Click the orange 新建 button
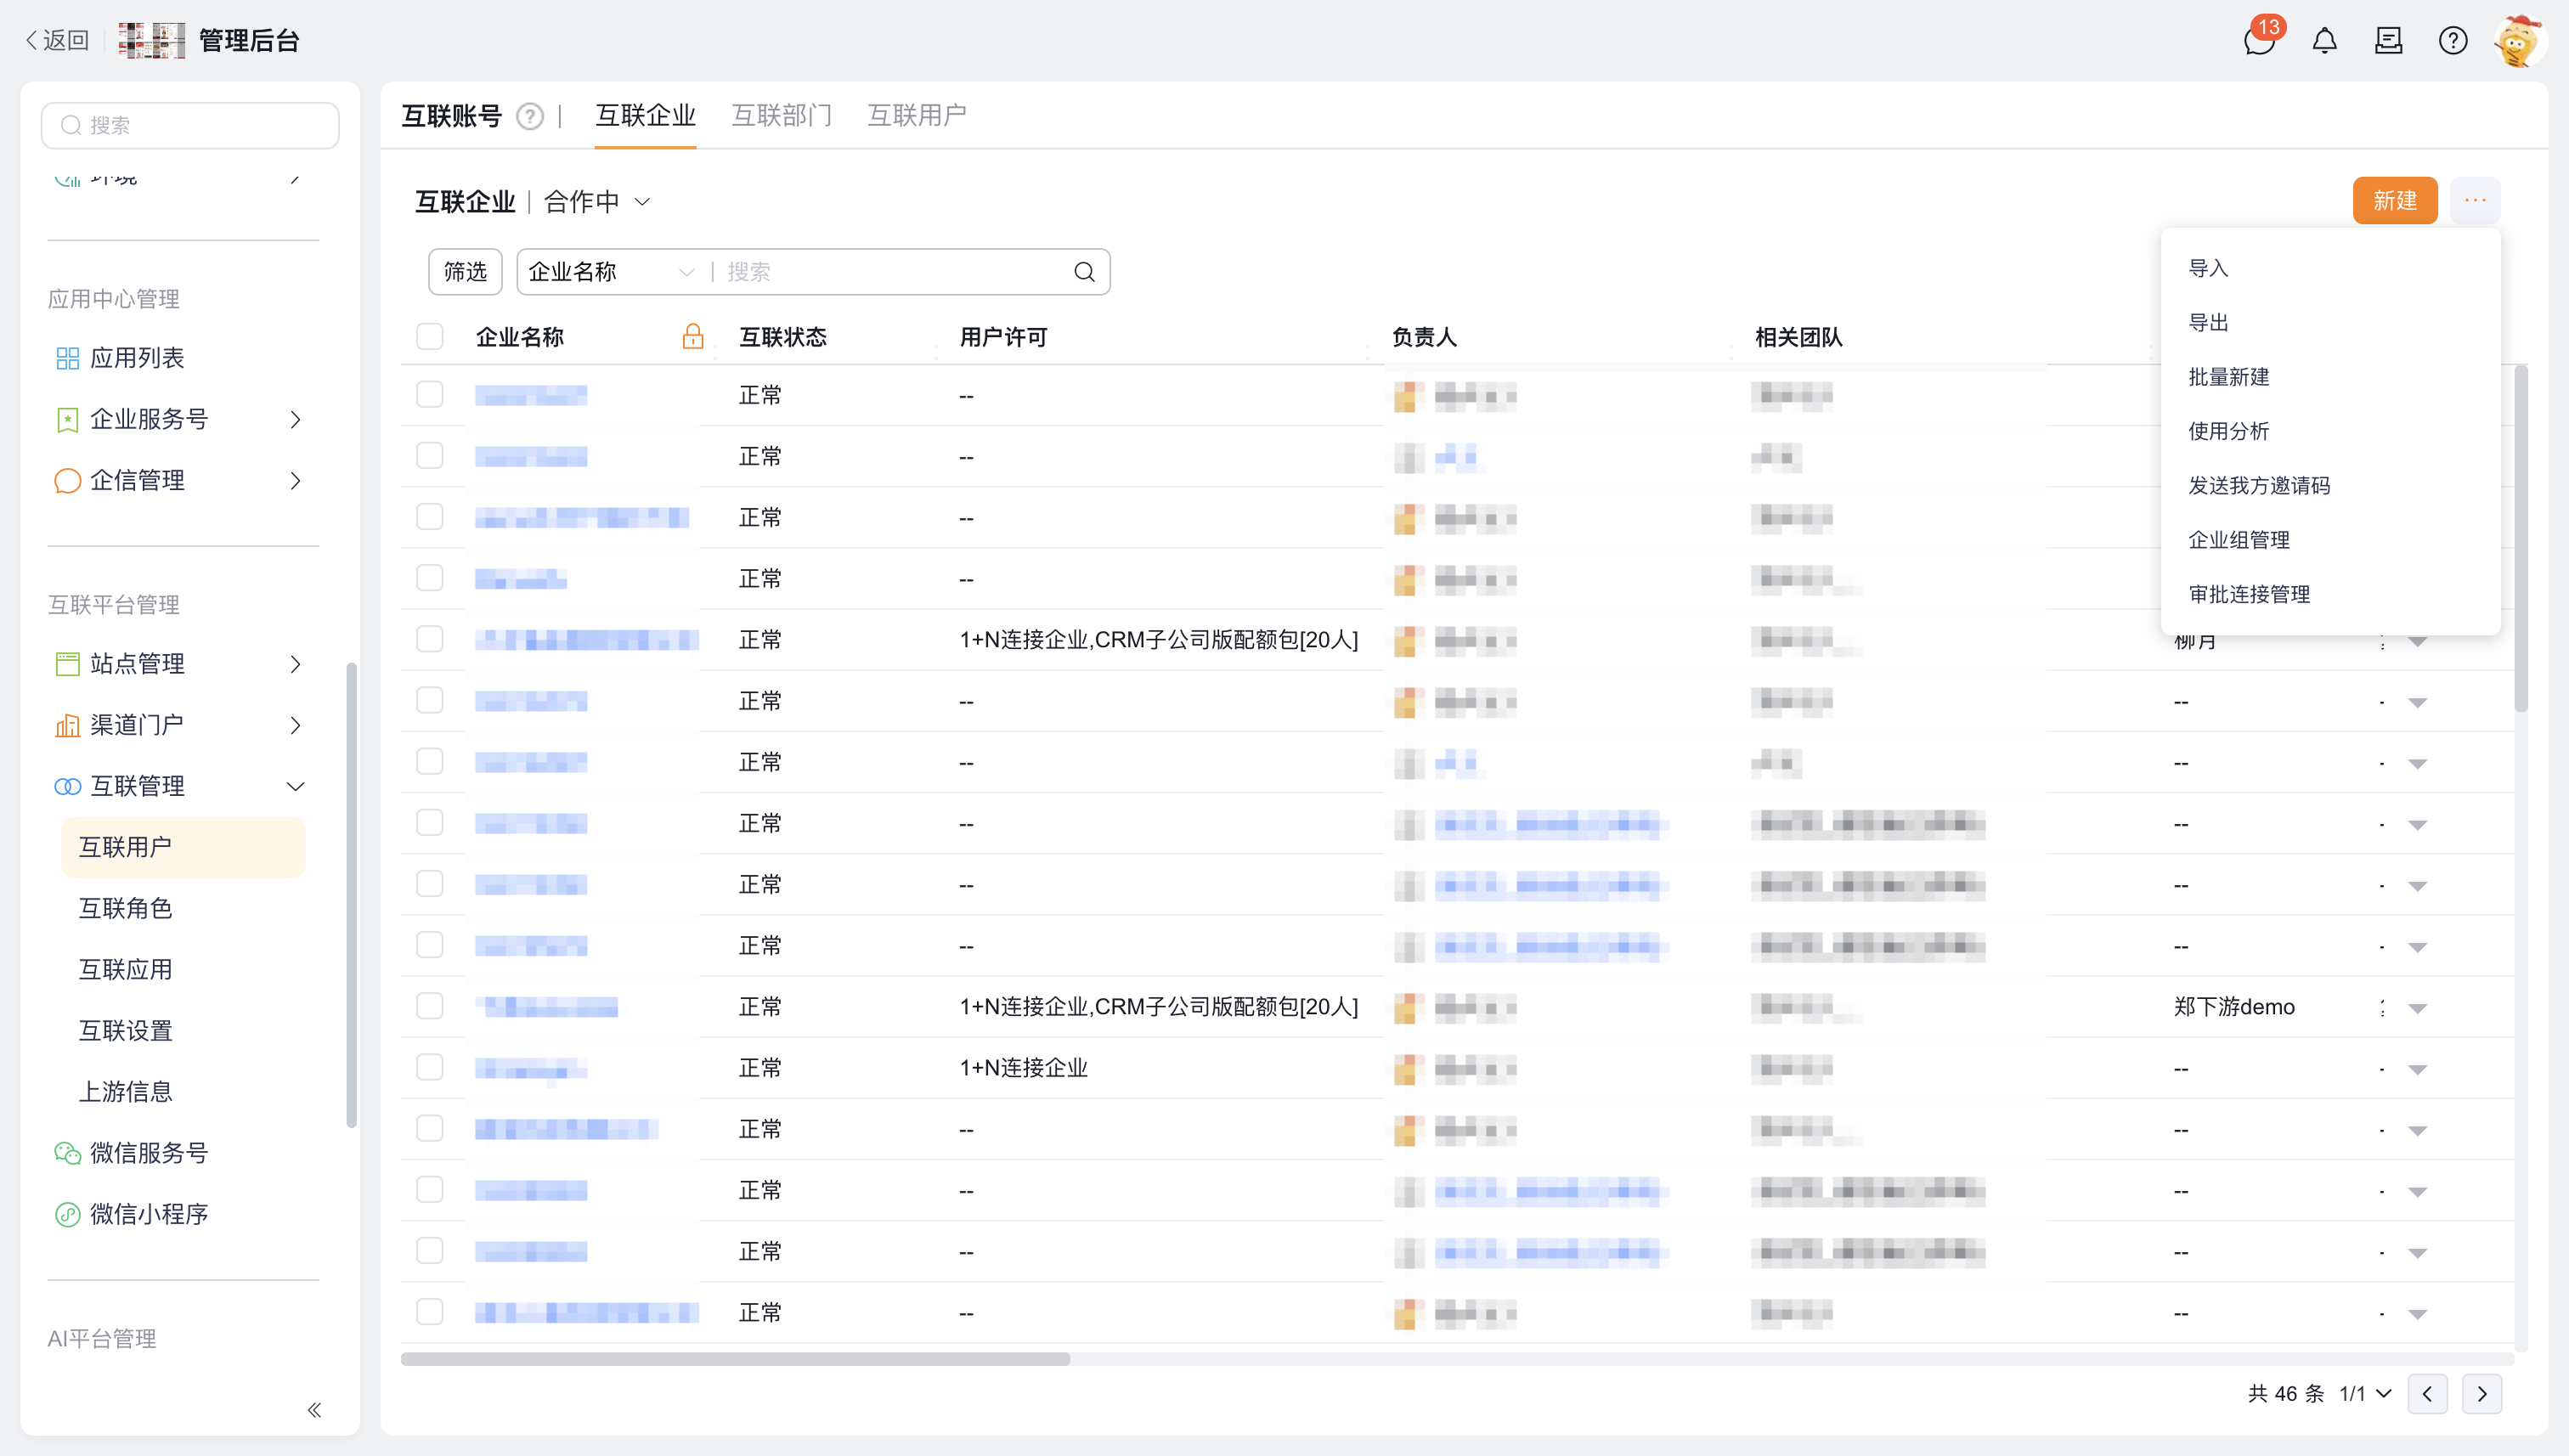The height and width of the screenshot is (1456, 2569). click(x=2395, y=201)
